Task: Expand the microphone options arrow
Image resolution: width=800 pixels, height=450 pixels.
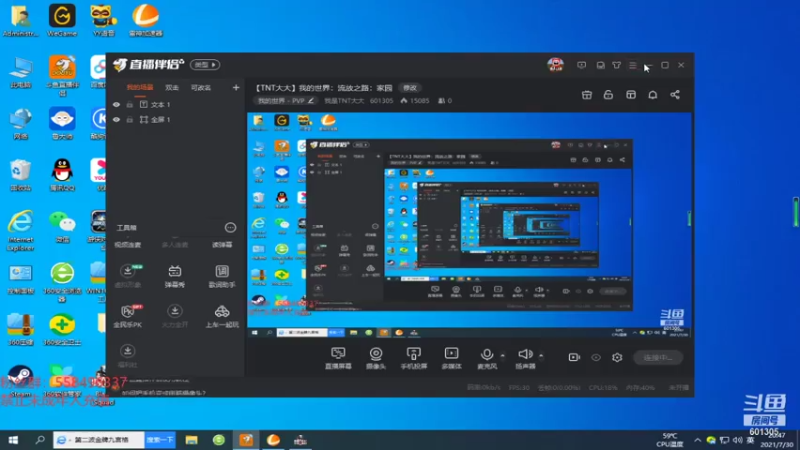Action: tap(503, 356)
